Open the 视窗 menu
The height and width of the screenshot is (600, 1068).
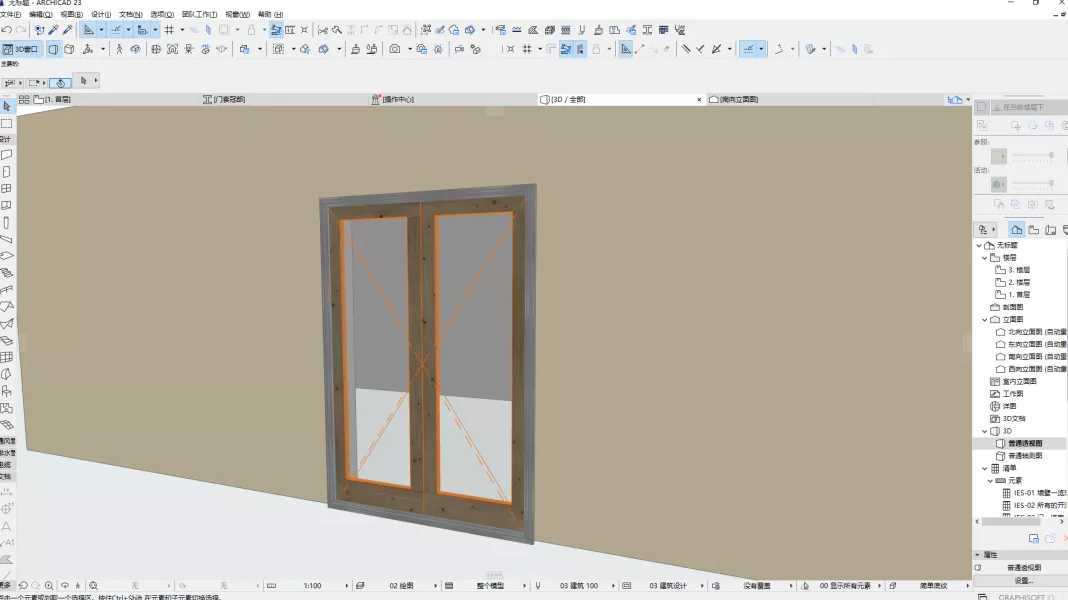237,14
